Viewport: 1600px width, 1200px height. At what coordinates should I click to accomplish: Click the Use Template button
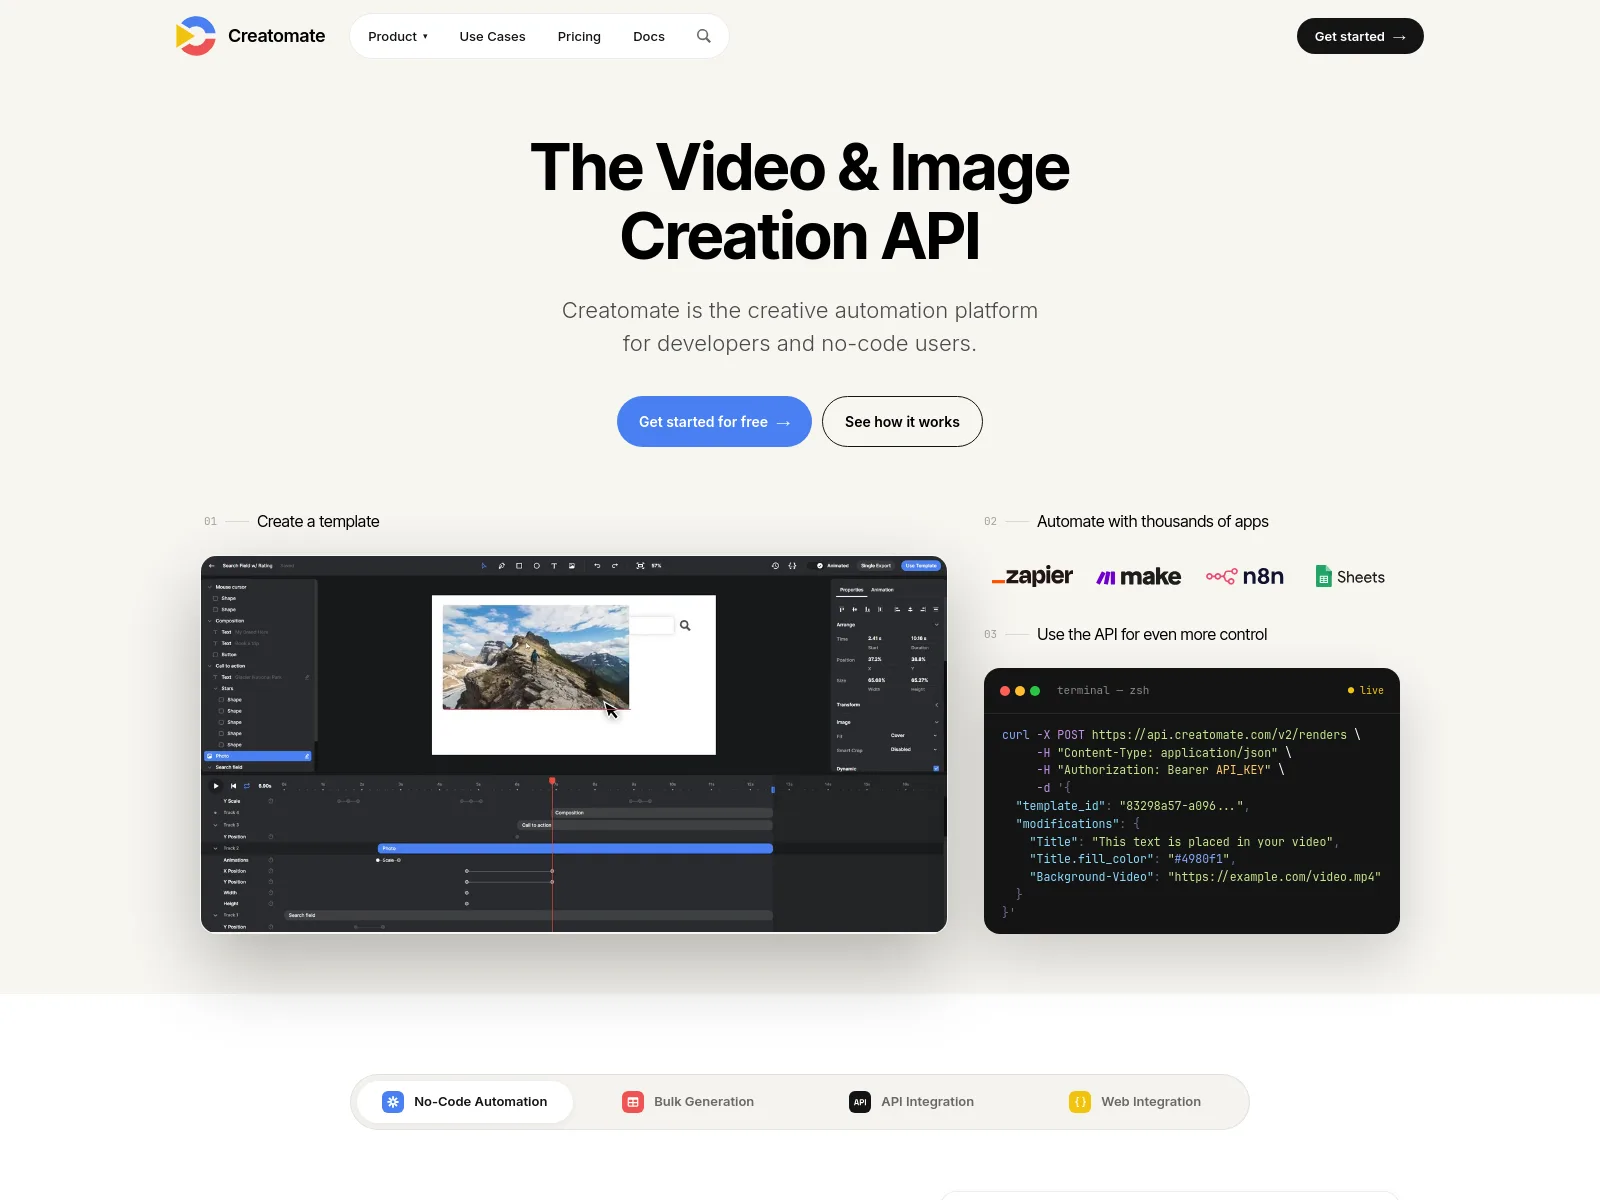tap(921, 566)
